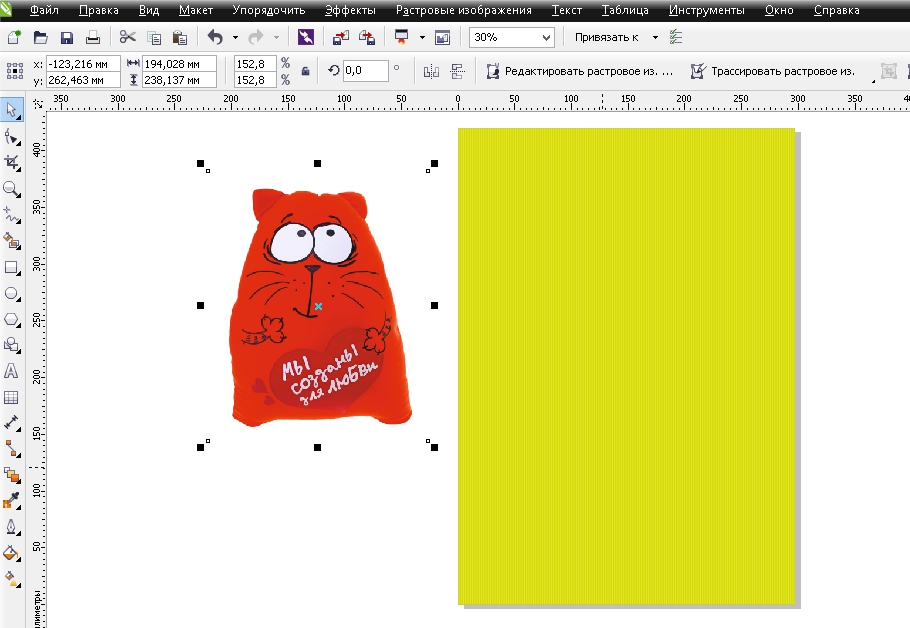Open the application launcher dropdown arrow
Image resolution: width=910 pixels, height=628 pixels.
[422, 38]
